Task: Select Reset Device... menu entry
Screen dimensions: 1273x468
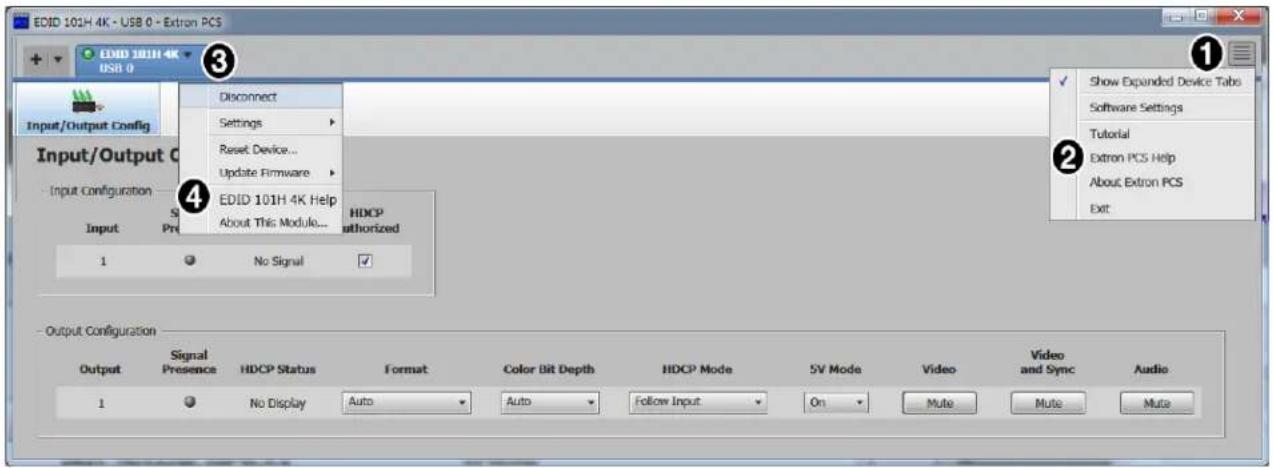Action: point(261,148)
